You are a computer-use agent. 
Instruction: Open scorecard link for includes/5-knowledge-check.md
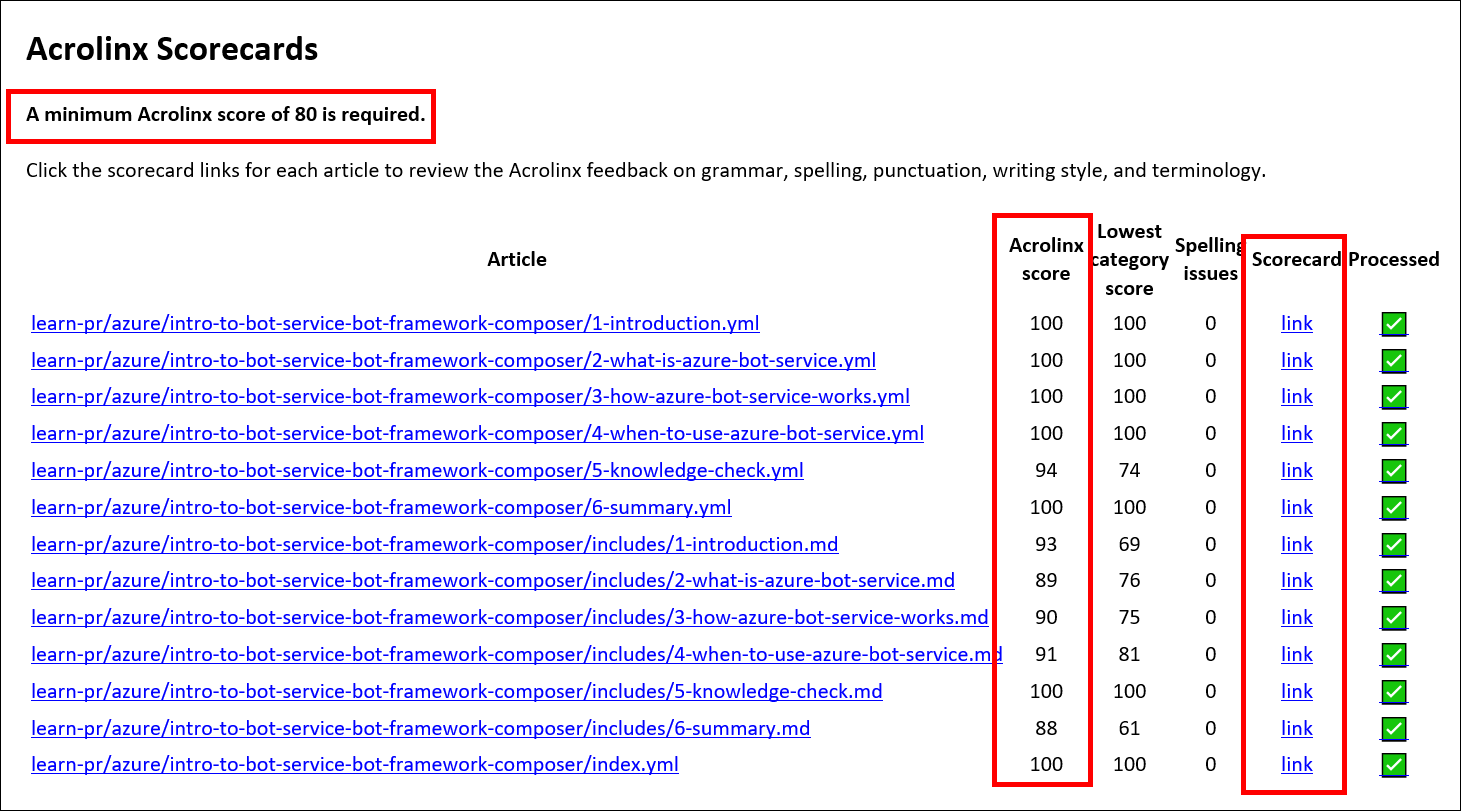pos(1297,691)
